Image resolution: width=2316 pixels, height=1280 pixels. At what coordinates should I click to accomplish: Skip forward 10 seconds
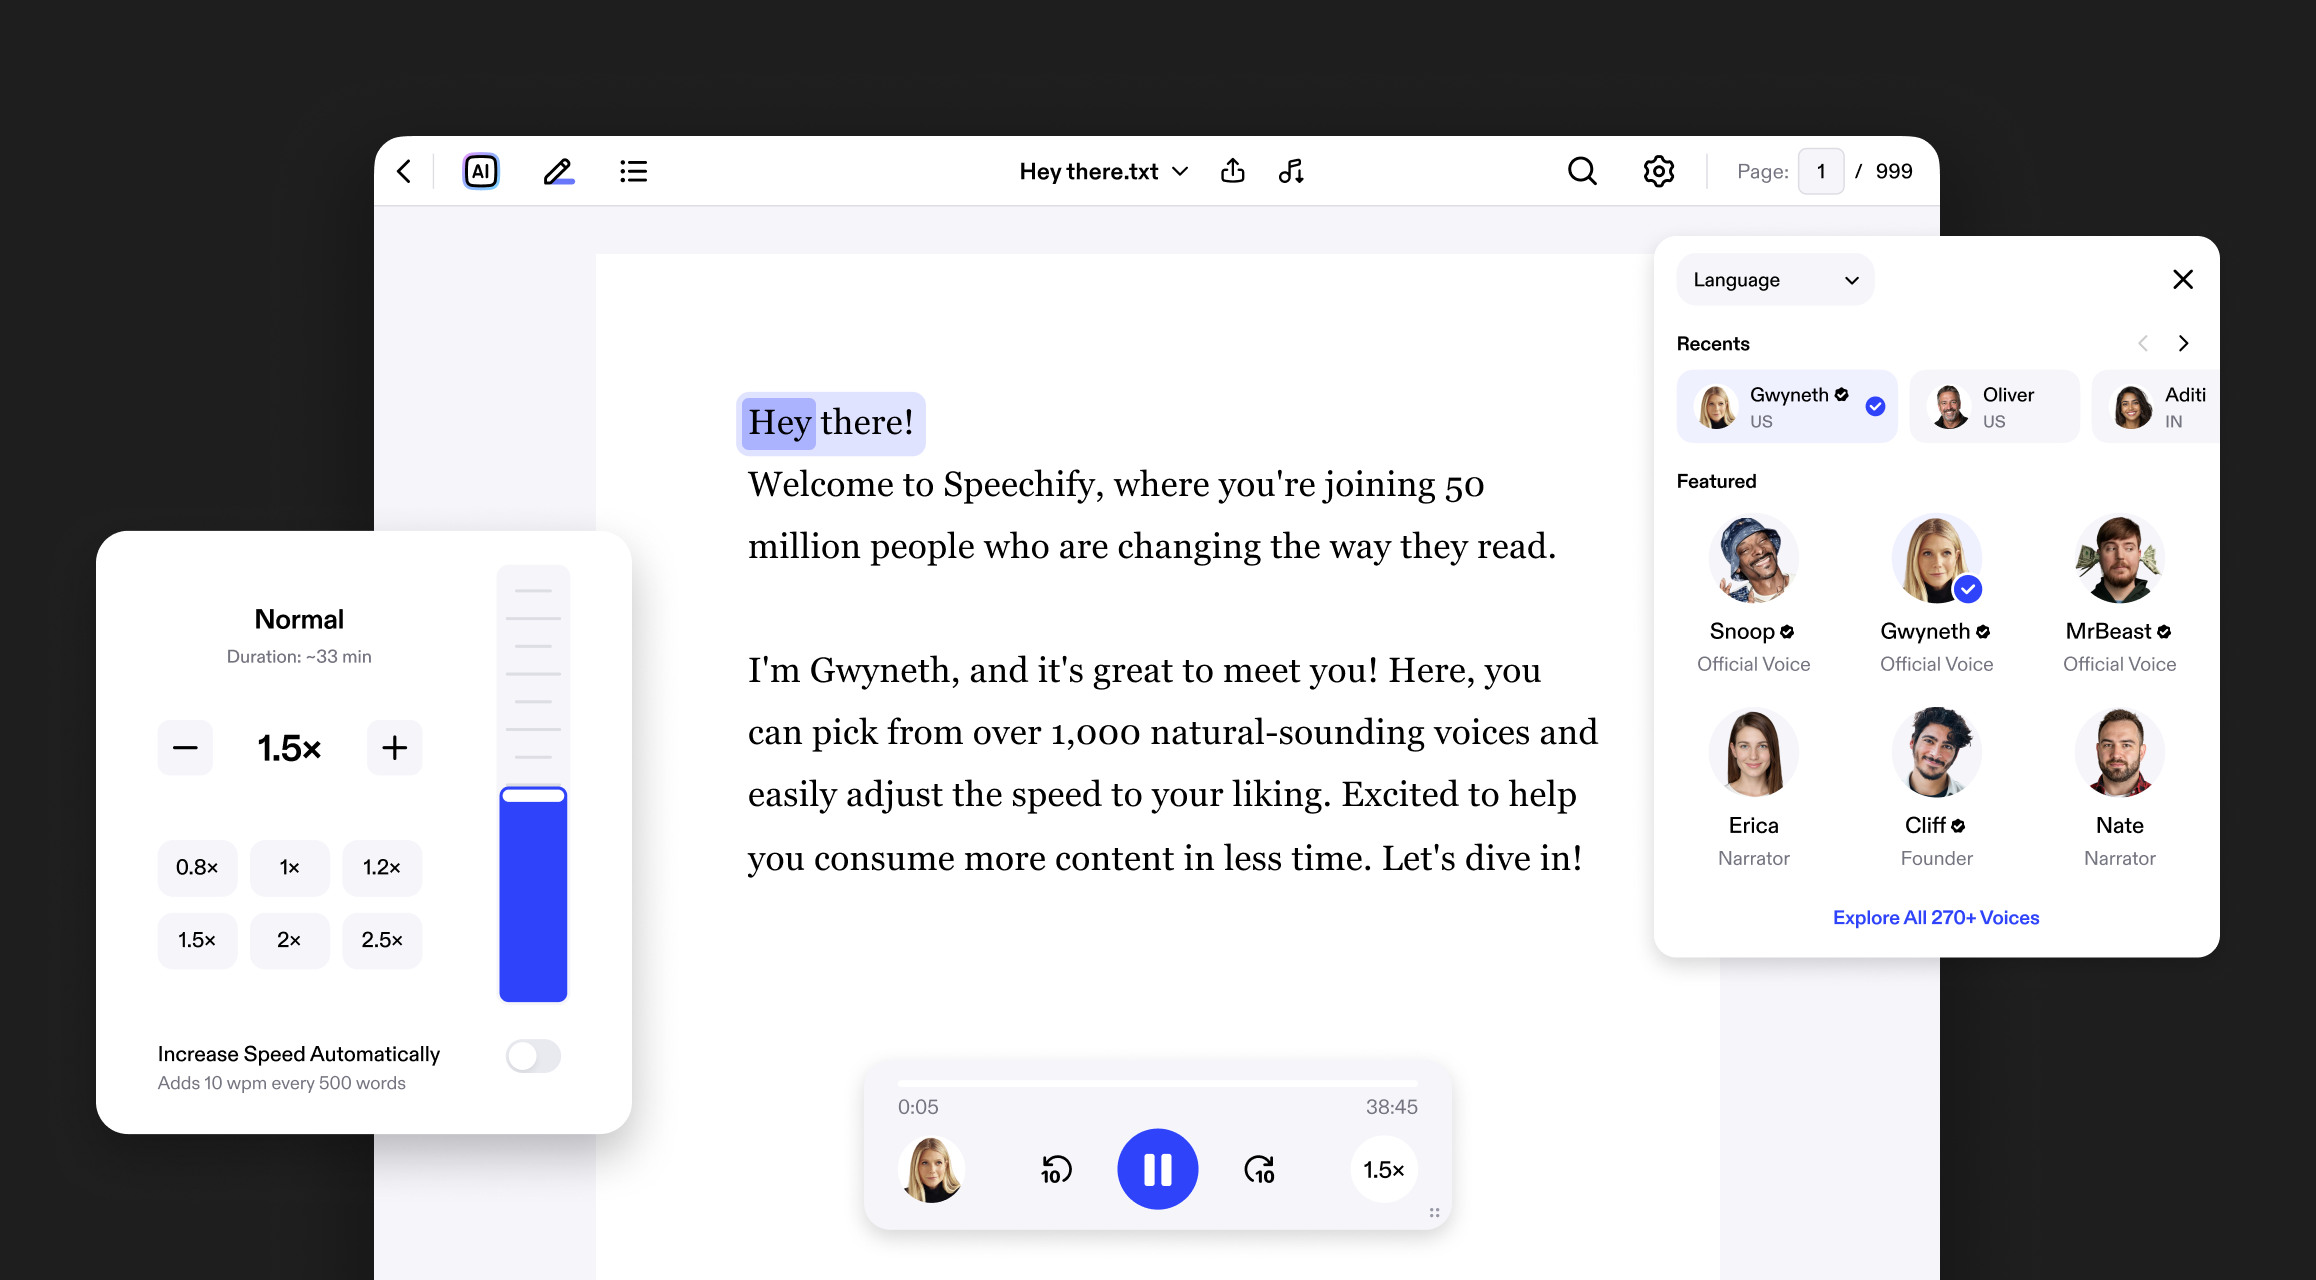[1259, 1169]
